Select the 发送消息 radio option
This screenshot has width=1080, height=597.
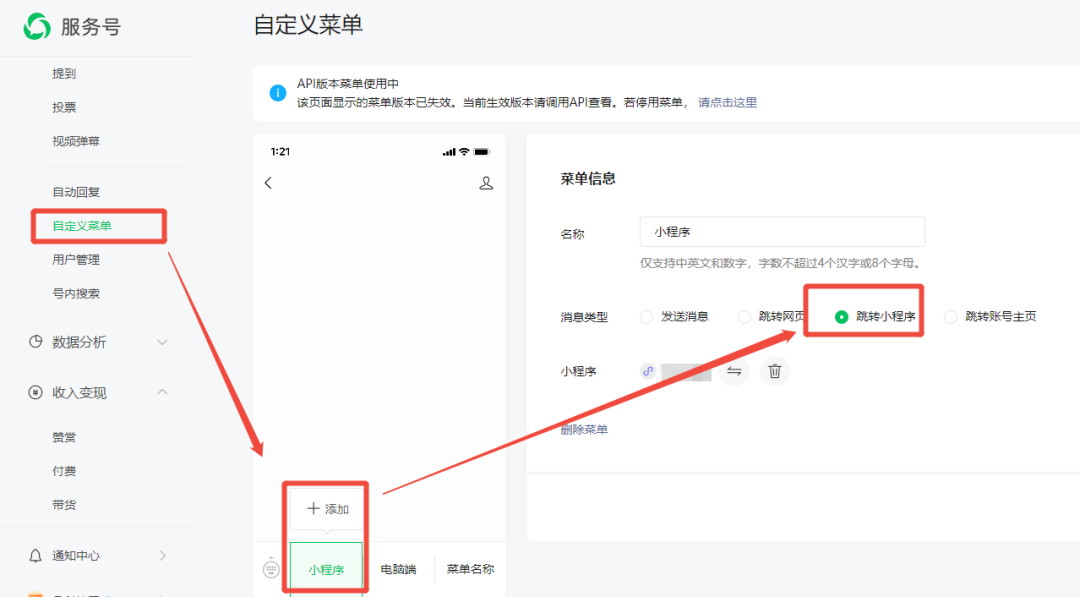tap(646, 317)
